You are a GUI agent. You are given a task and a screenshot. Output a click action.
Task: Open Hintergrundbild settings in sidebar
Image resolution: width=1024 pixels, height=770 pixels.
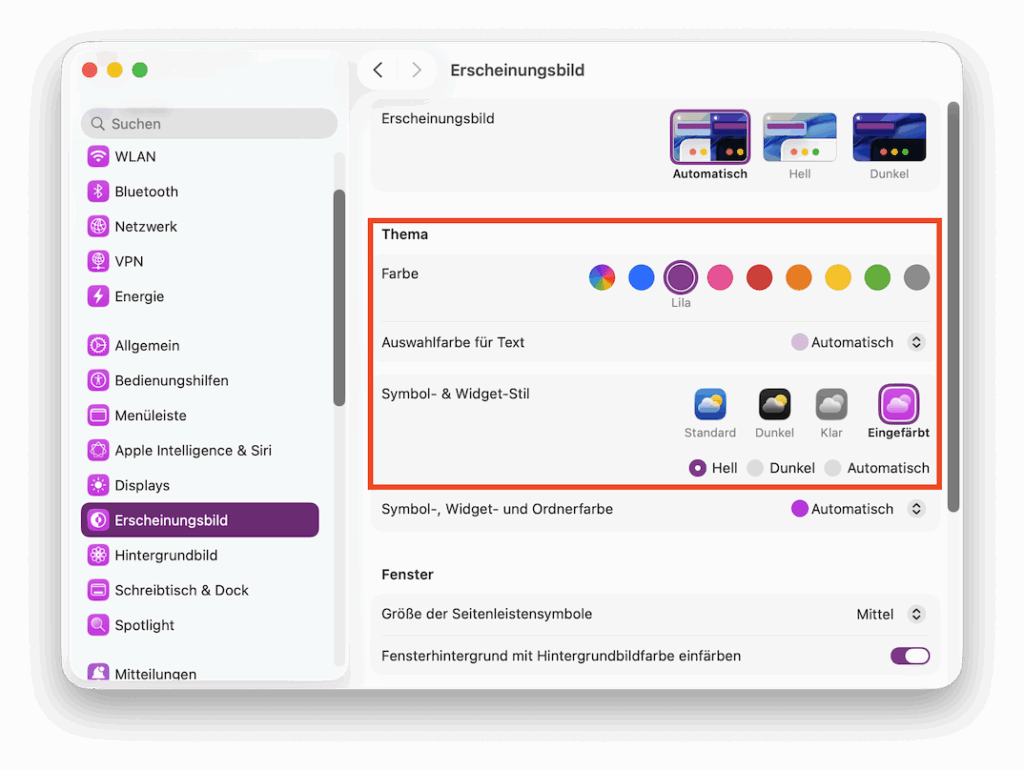(166, 555)
